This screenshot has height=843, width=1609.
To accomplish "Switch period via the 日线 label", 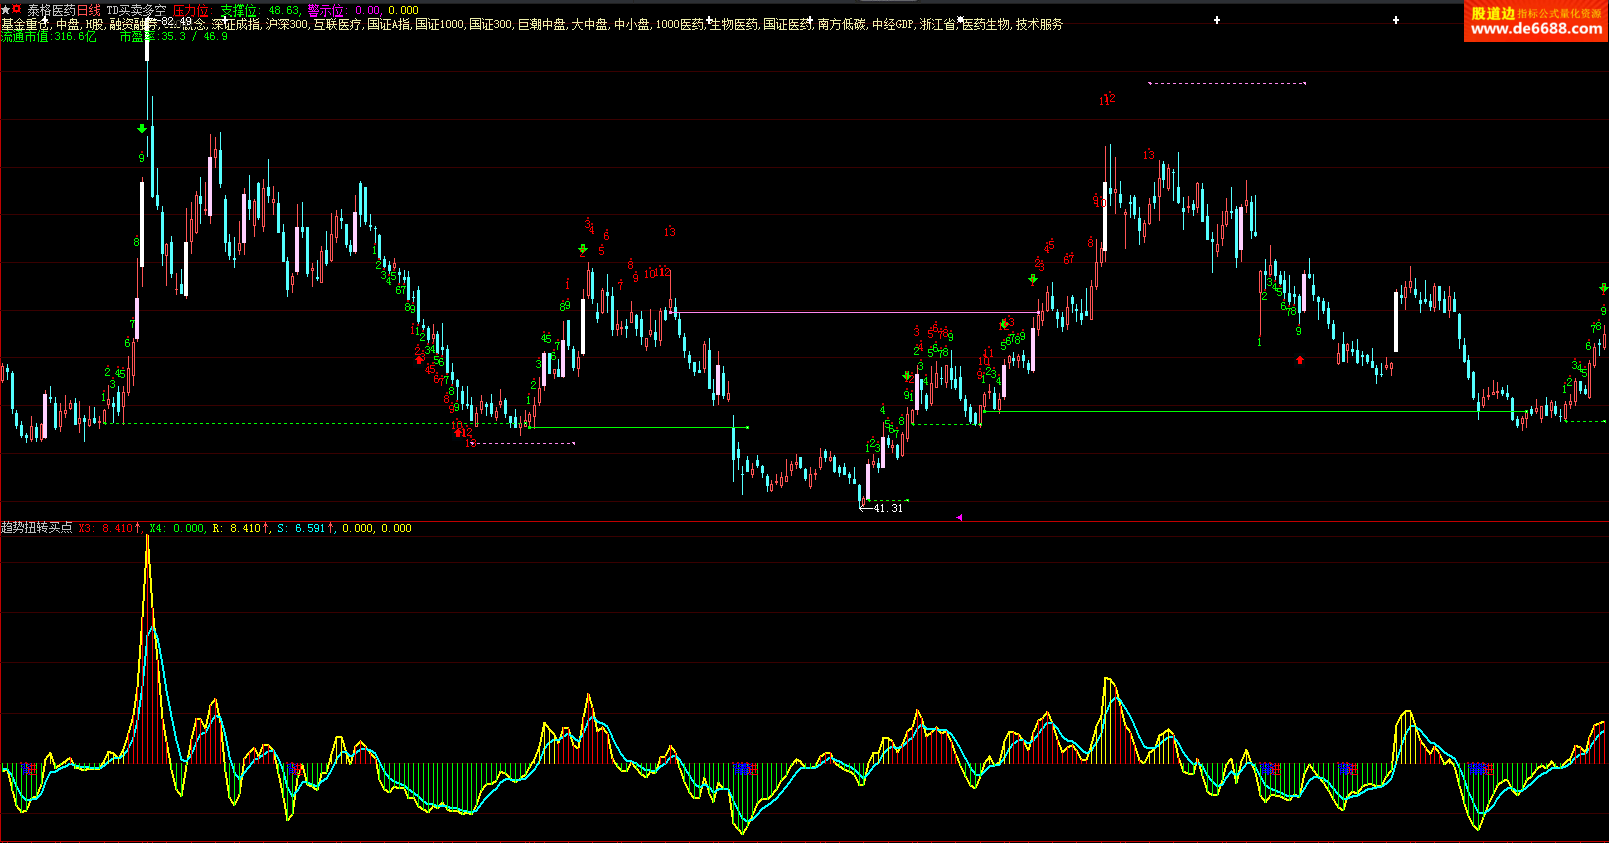I will pyautogui.click(x=89, y=10).
